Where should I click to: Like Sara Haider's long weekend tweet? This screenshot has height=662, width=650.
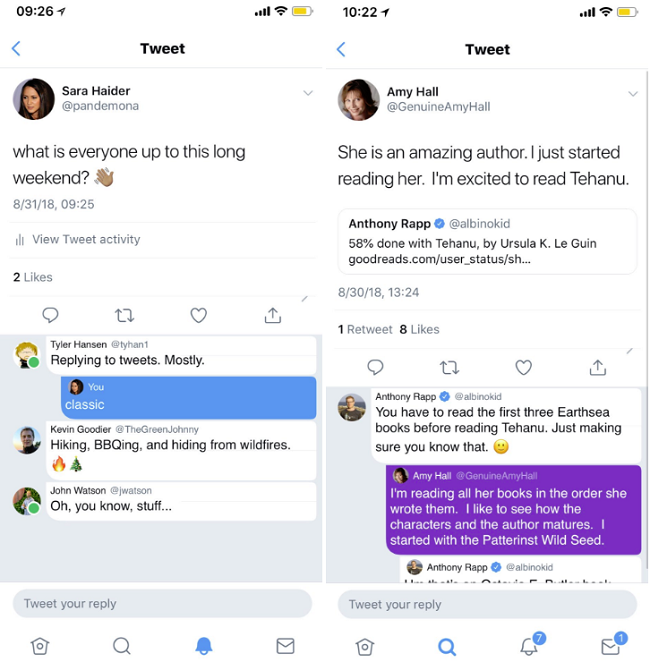[198, 315]
